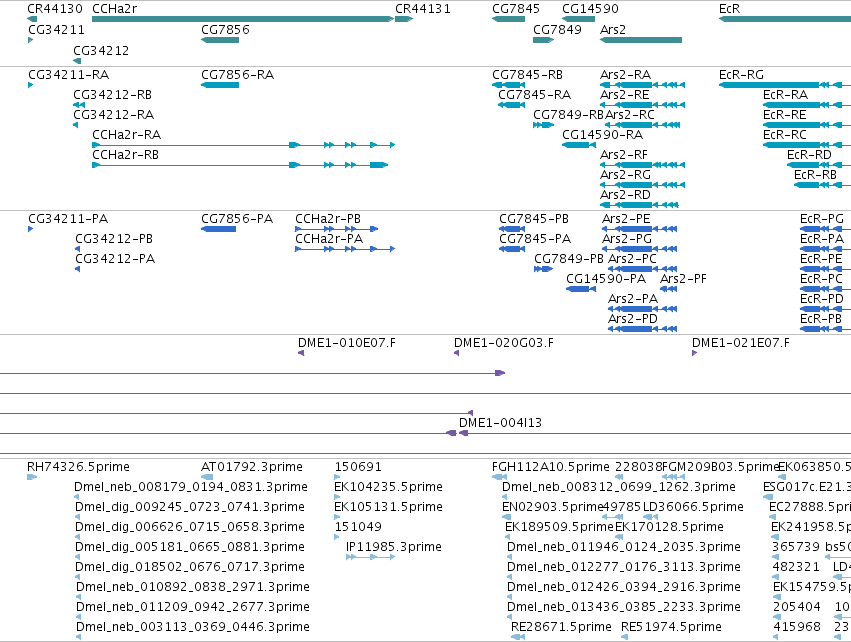The width and height of the screenshot is (851, 642).
Task: Select the EK170128.5prime label
Action: (669, 527)
